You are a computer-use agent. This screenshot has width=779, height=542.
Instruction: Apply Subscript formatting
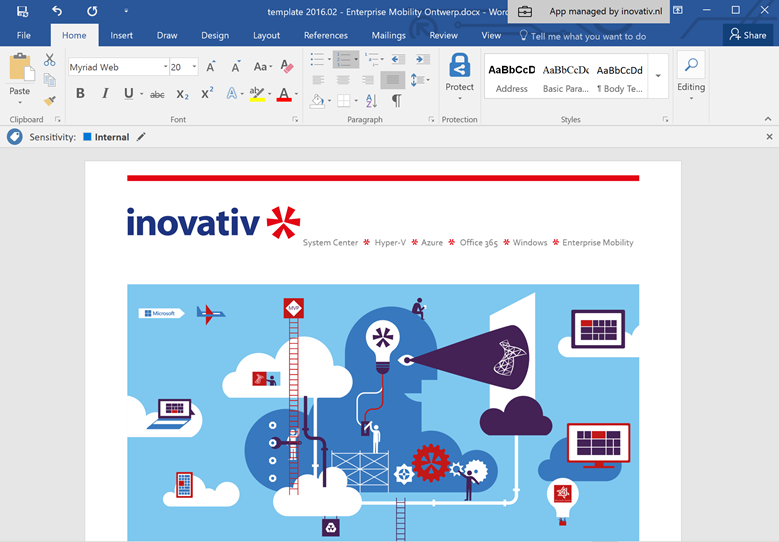(x=182, y=94)
